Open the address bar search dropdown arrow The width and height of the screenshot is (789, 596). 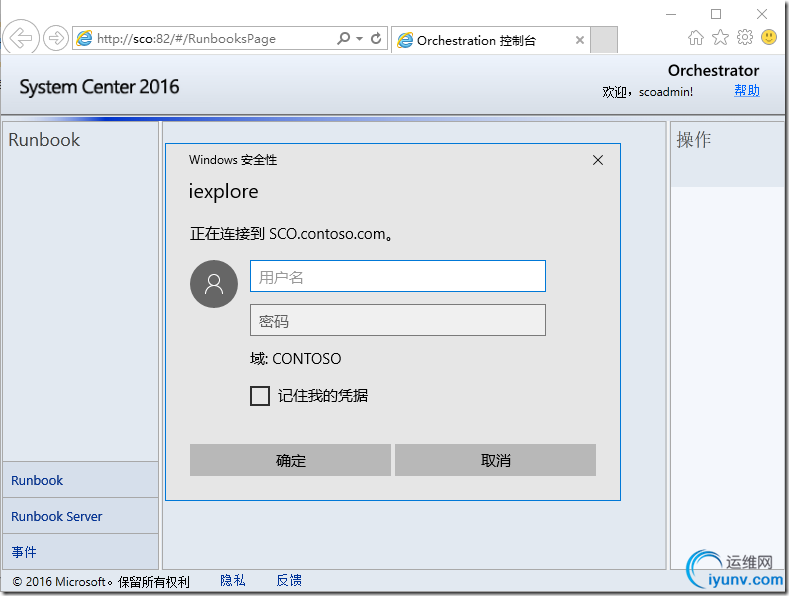pos(359,38)
